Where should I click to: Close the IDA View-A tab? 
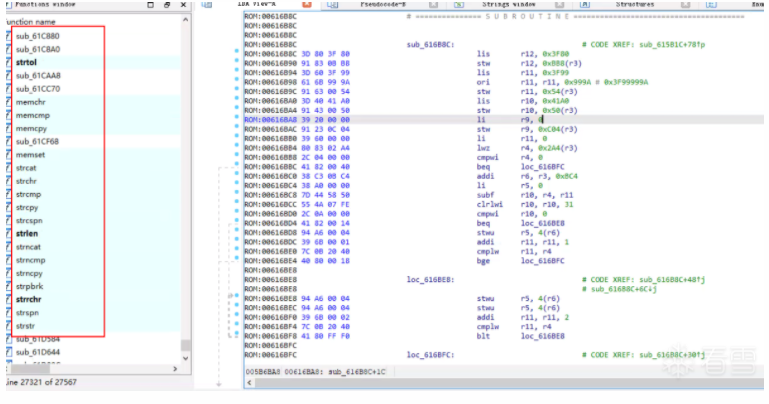pos(307,4)
